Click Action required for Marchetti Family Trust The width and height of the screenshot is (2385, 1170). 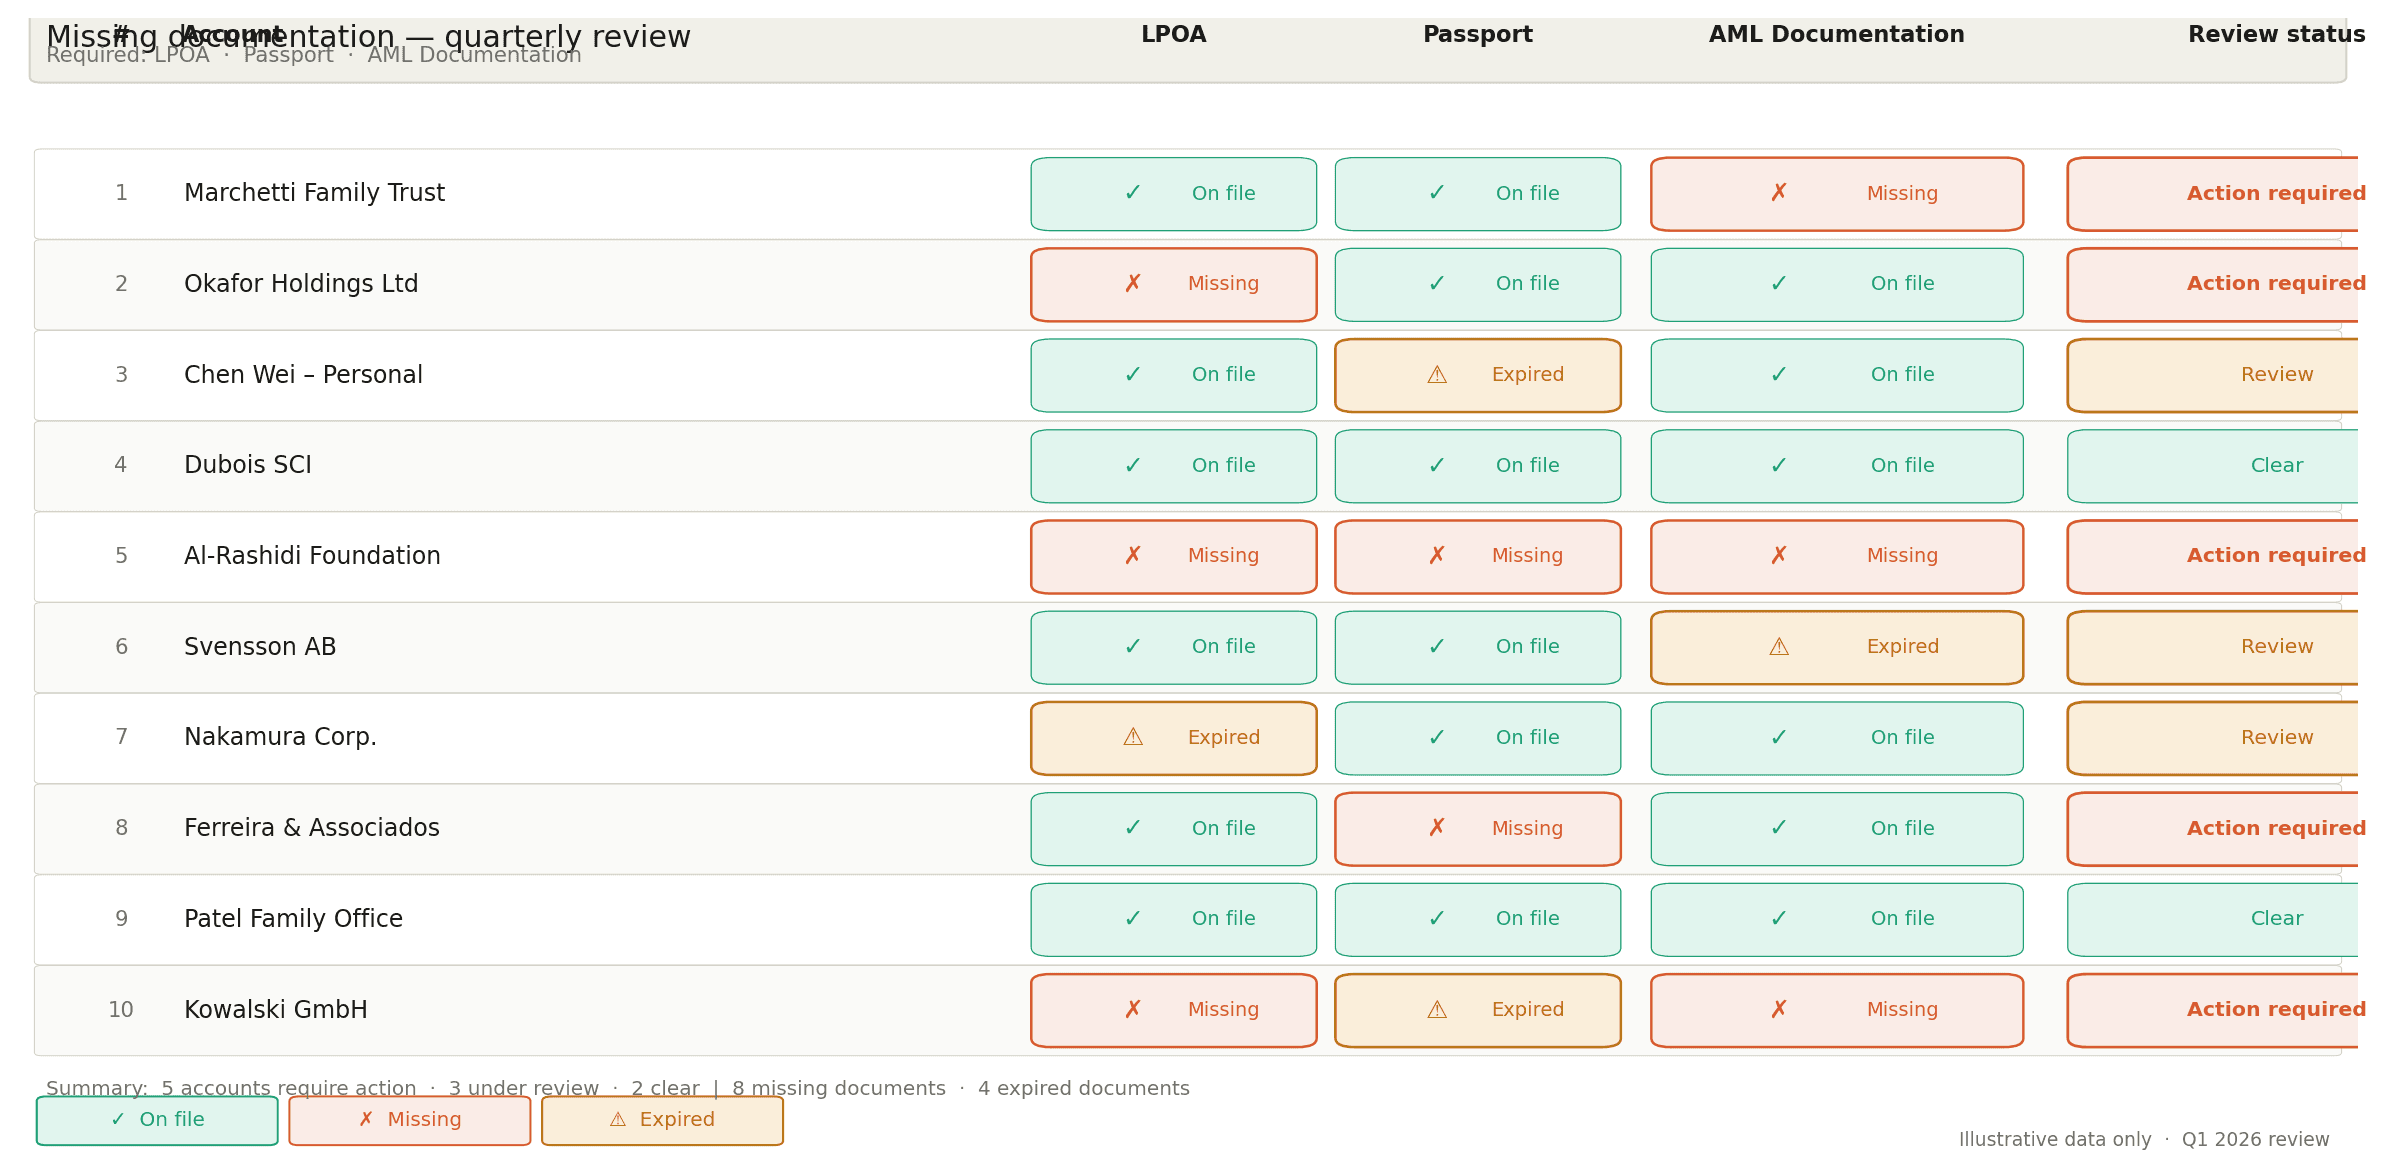pos(2275,194)
